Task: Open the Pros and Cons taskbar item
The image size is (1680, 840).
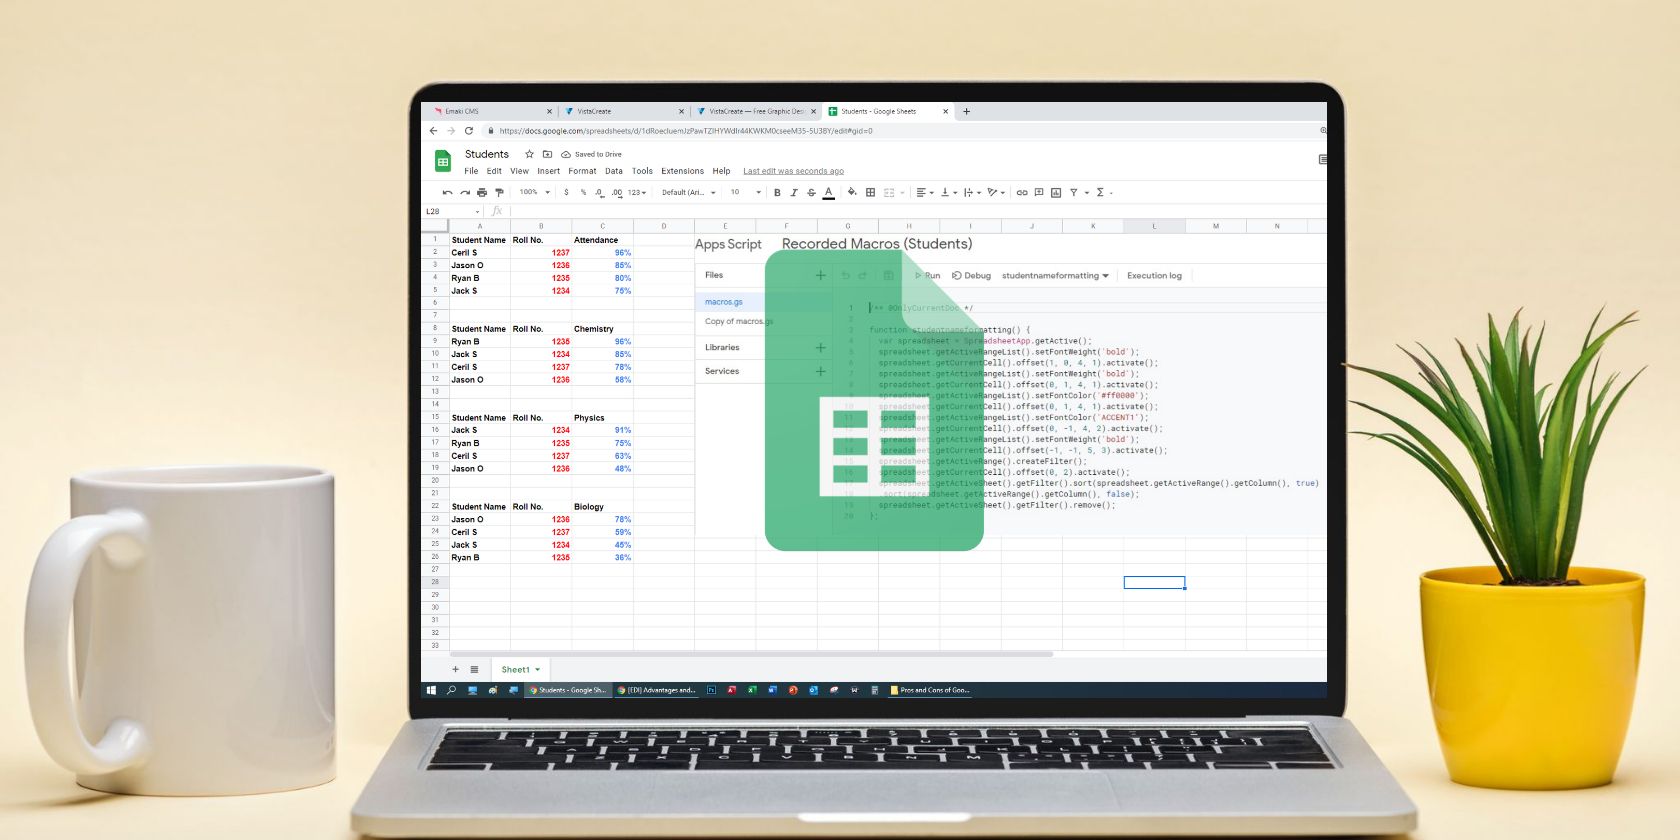Action: pyautogui.click(x=930, y=690)
